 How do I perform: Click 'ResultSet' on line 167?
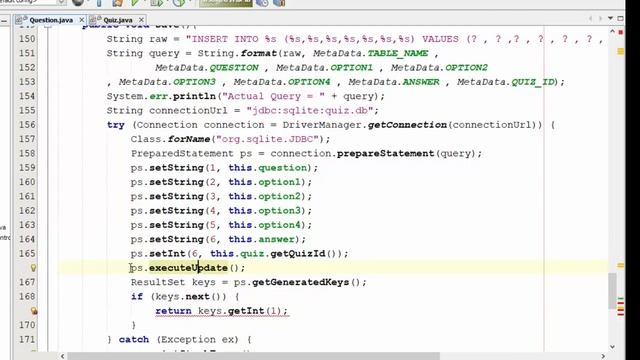(x=158, y=282)
